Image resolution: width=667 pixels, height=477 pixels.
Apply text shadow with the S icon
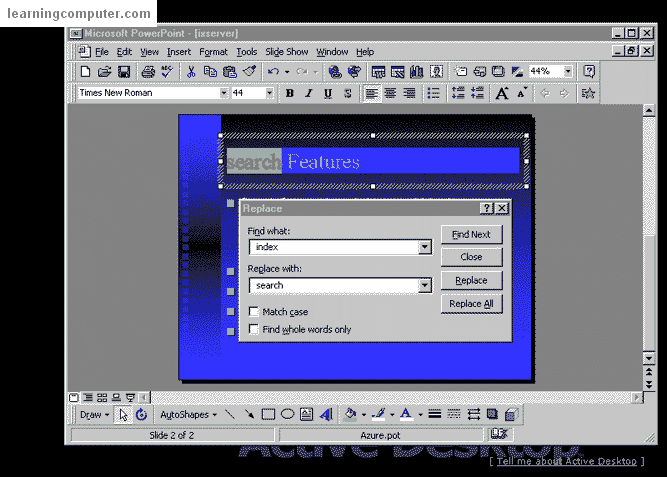348,93
